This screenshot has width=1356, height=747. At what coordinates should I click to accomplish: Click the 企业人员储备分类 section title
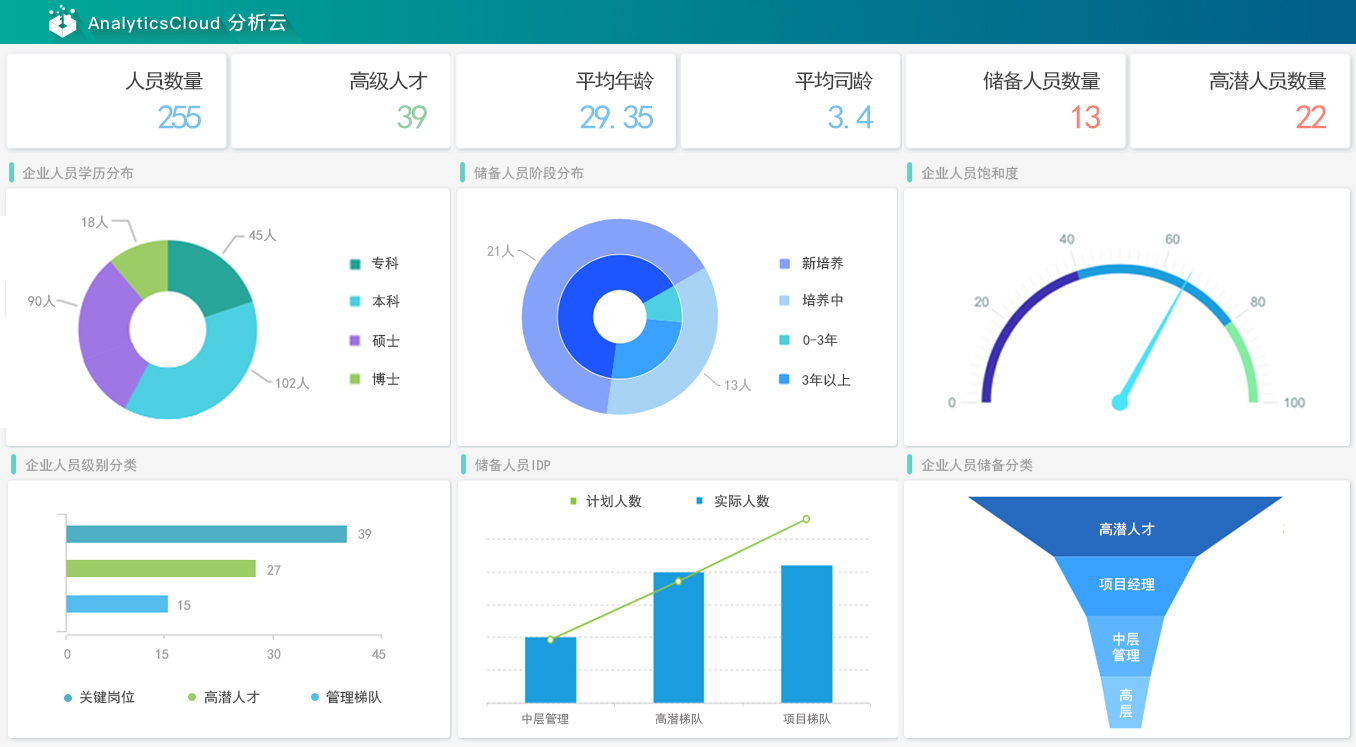(976, 465)
